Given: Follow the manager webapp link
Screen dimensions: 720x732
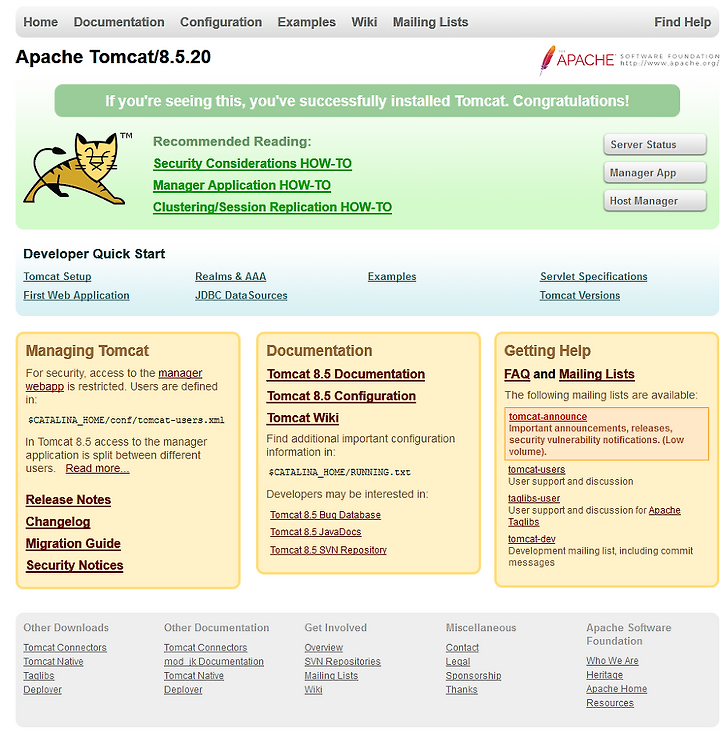Looking at the screenshot, I should (180, 373).
